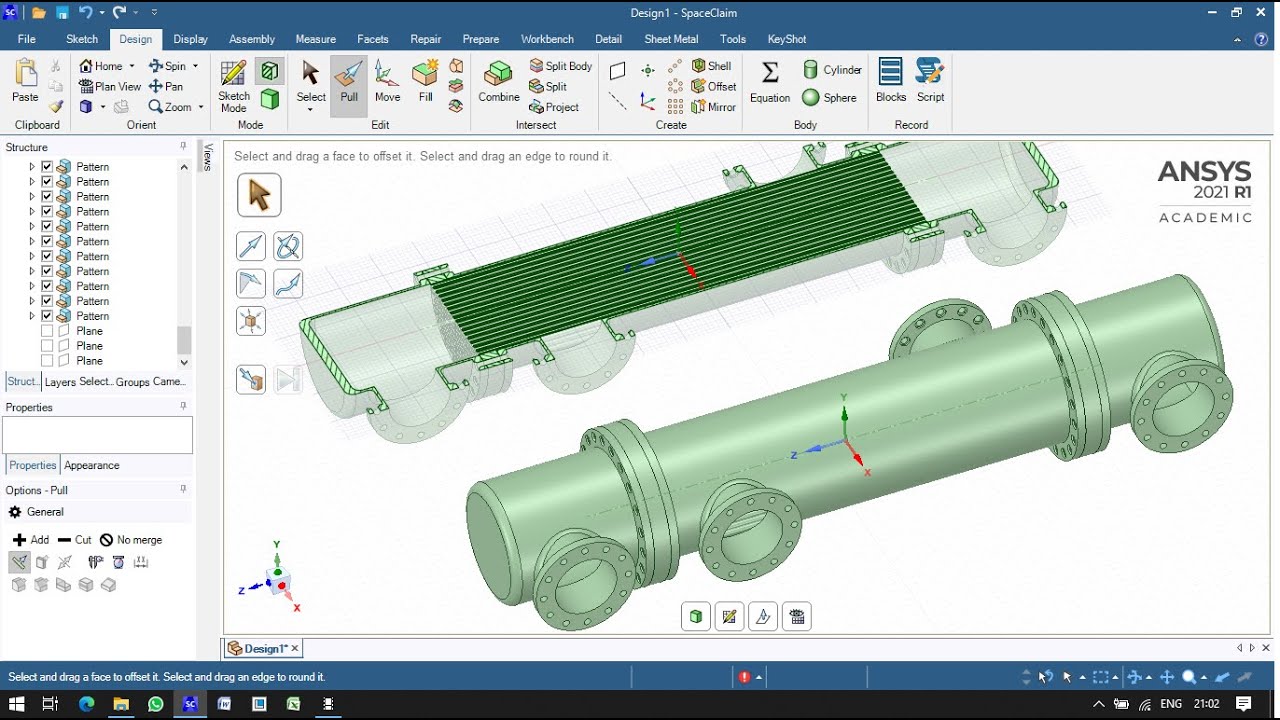Click the Design1 document tab
This screenshot has width=1280, height=720.
[264, 648]
